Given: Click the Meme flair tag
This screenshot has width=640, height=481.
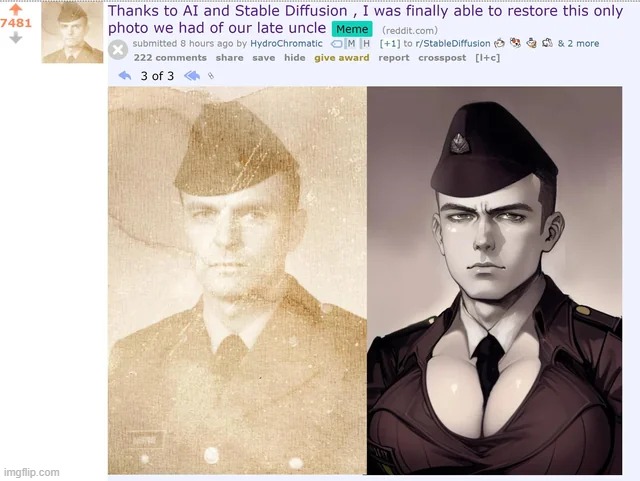Looking at the screenshot, I should click(x=352, y=29).
